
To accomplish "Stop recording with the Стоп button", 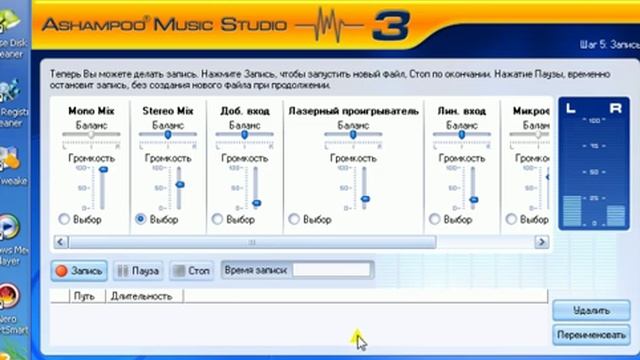I will coord(191,271).
